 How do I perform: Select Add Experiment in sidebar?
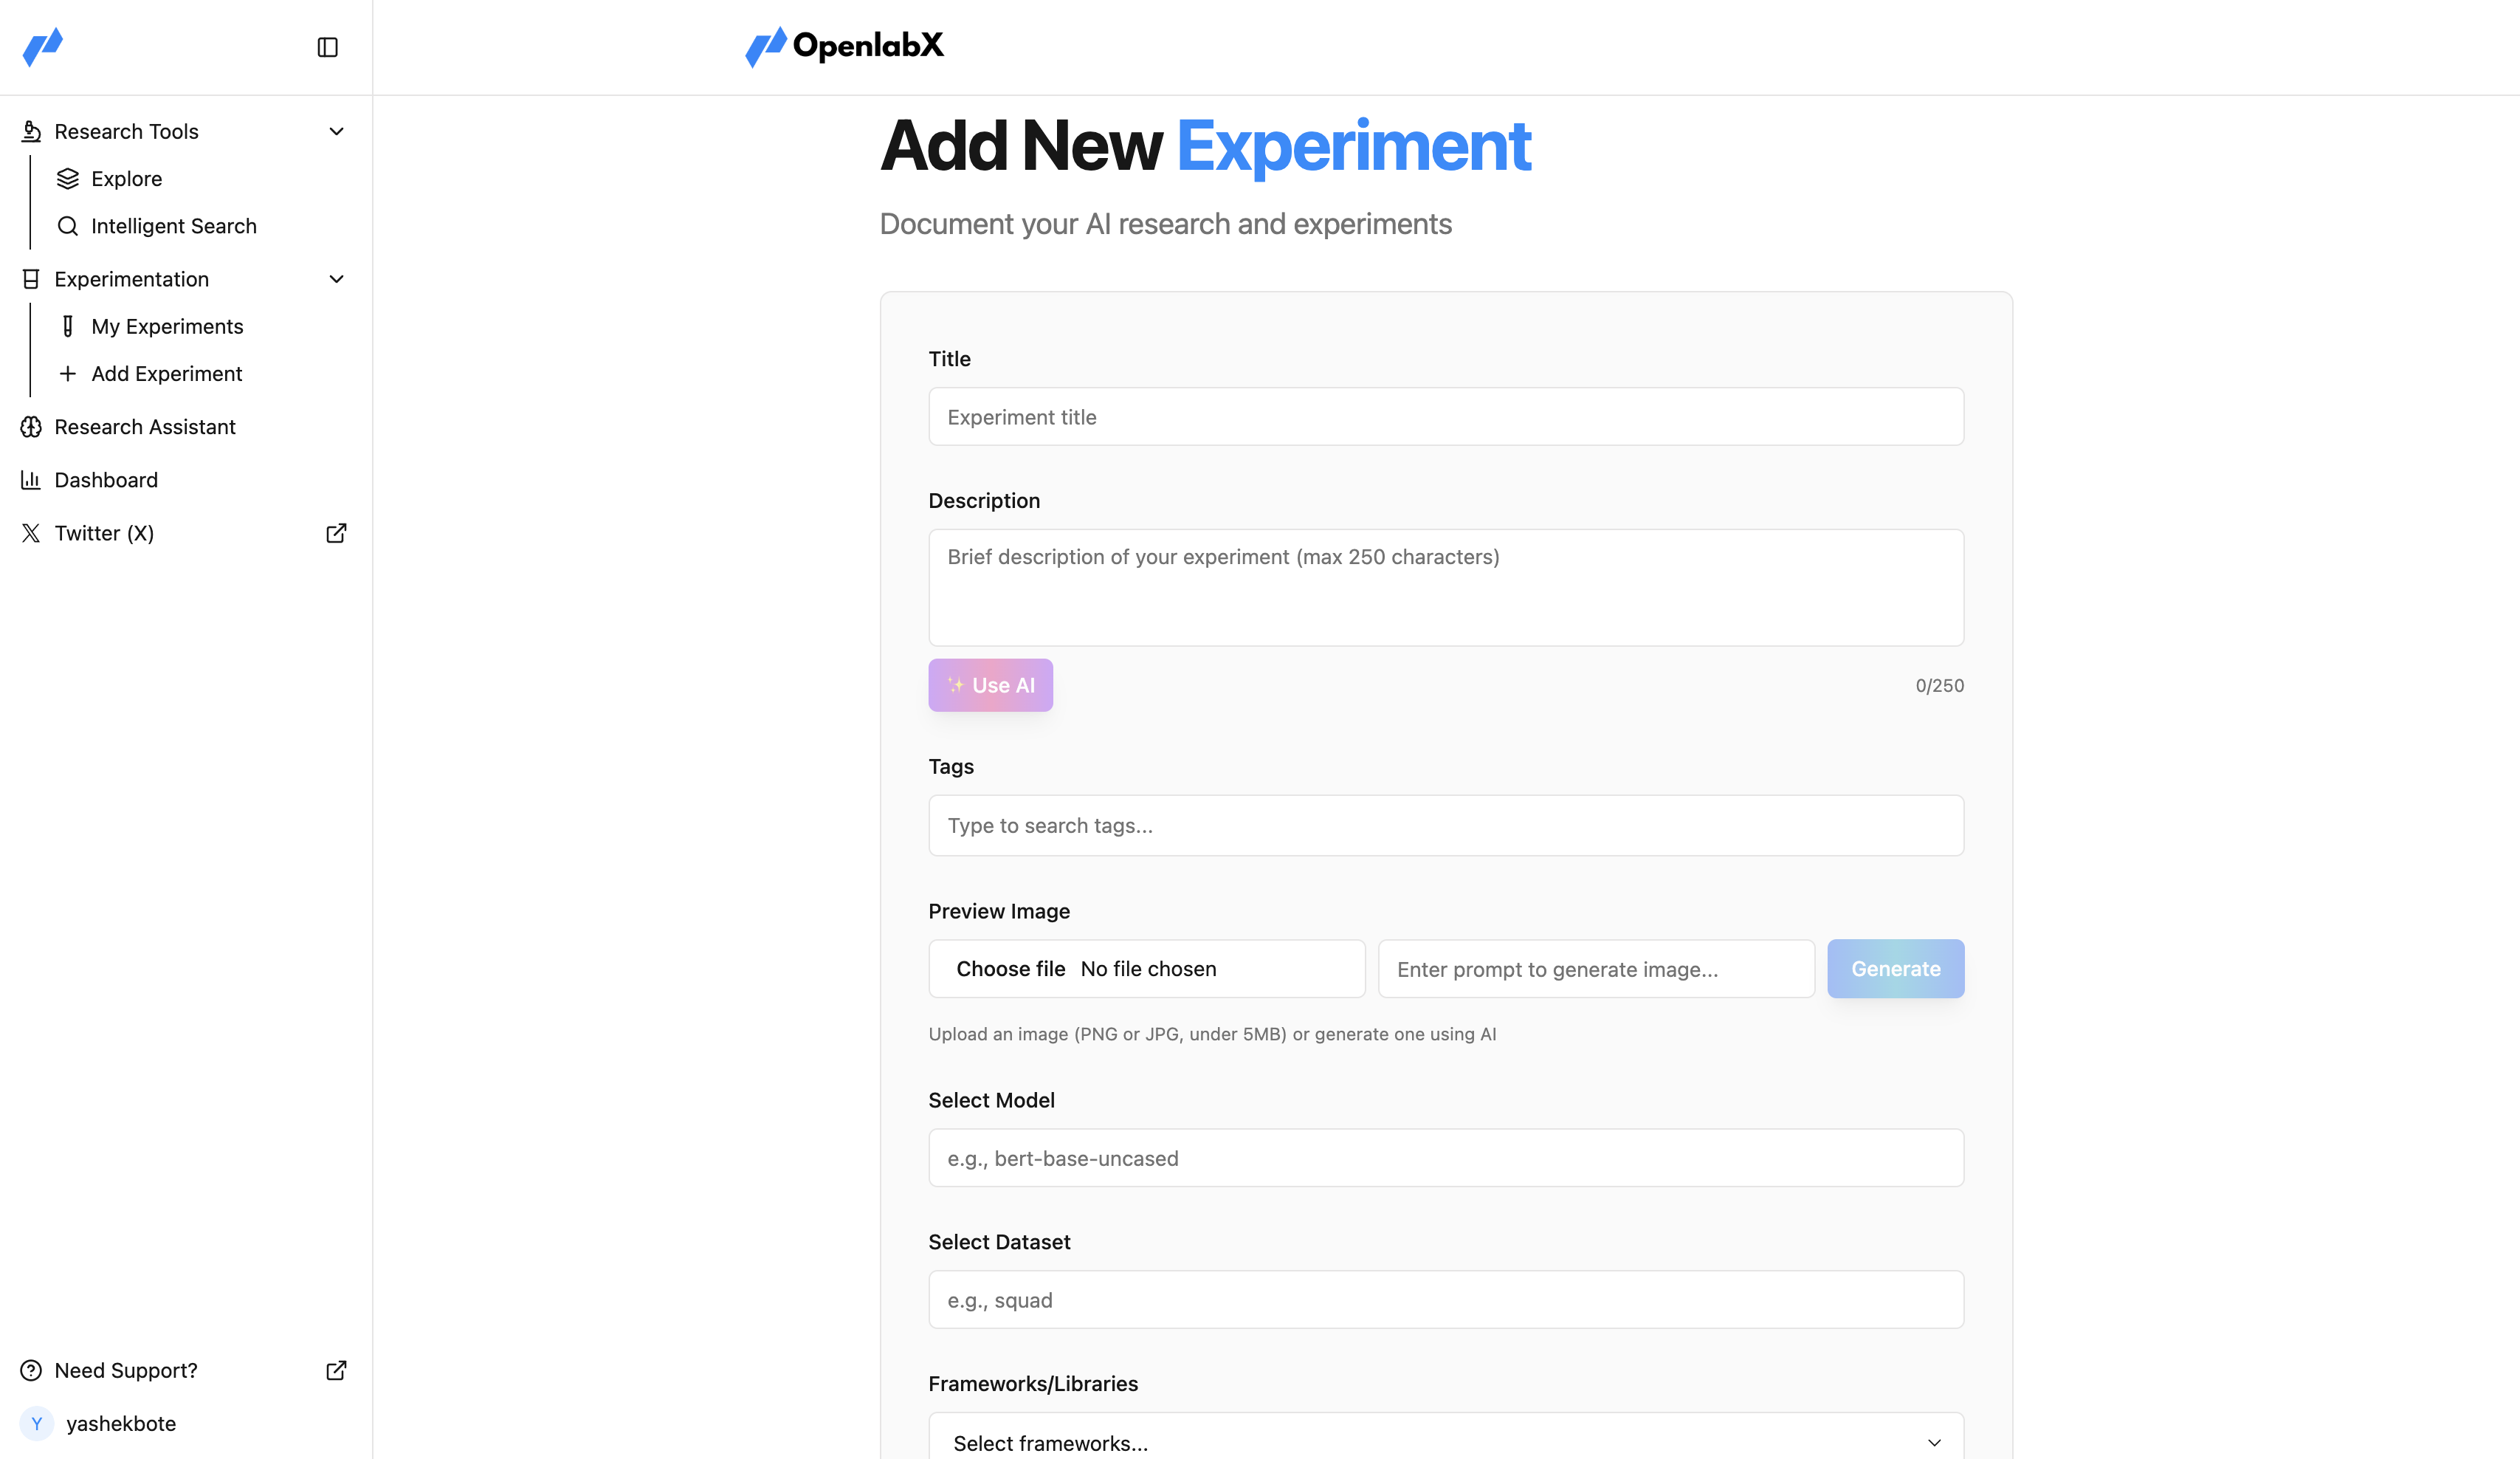(166, 374)
